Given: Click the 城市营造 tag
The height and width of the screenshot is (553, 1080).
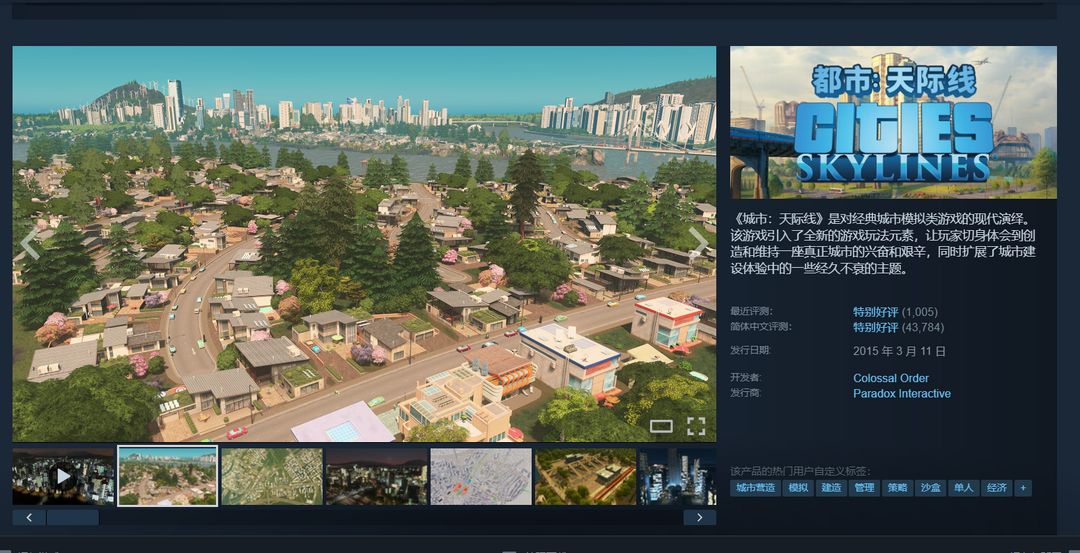Looking at the screenshot, I should coord(755,488).
